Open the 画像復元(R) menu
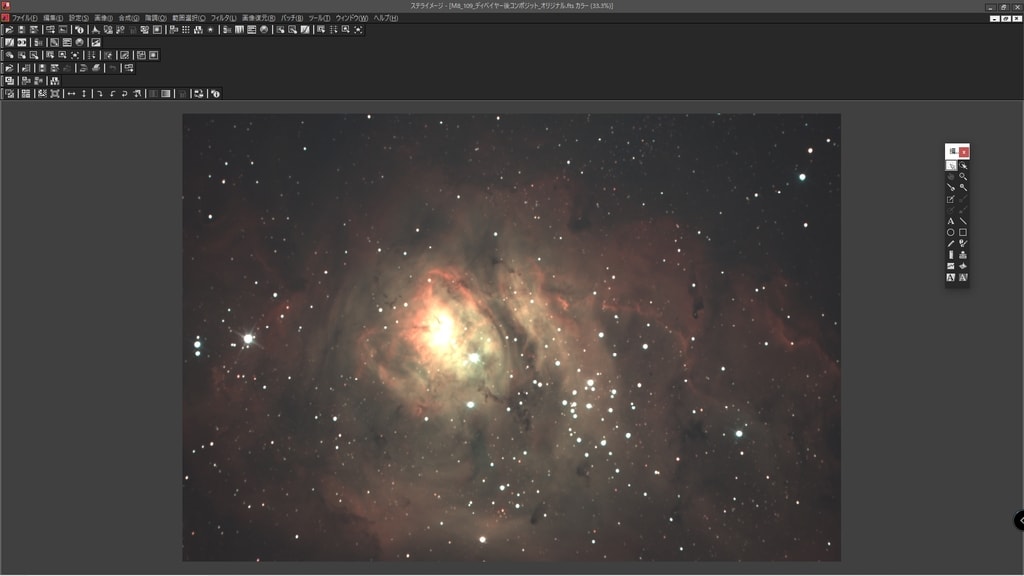This screenshot has height=576, width=1024. click(x=259, y=18)
